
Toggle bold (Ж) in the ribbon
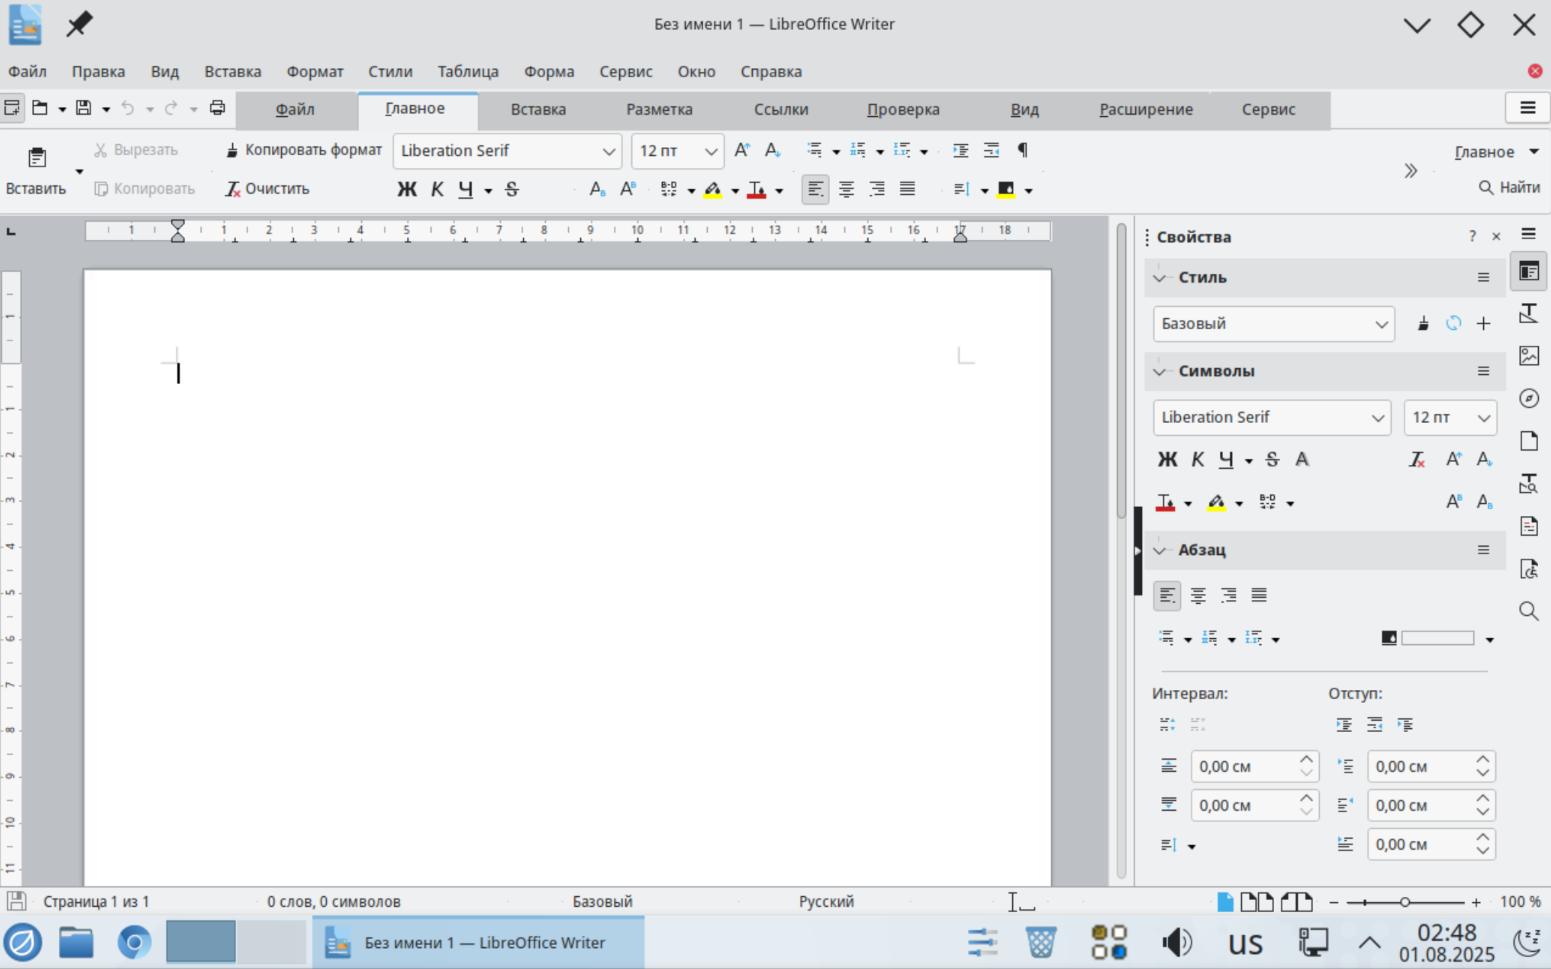(407, 189)
